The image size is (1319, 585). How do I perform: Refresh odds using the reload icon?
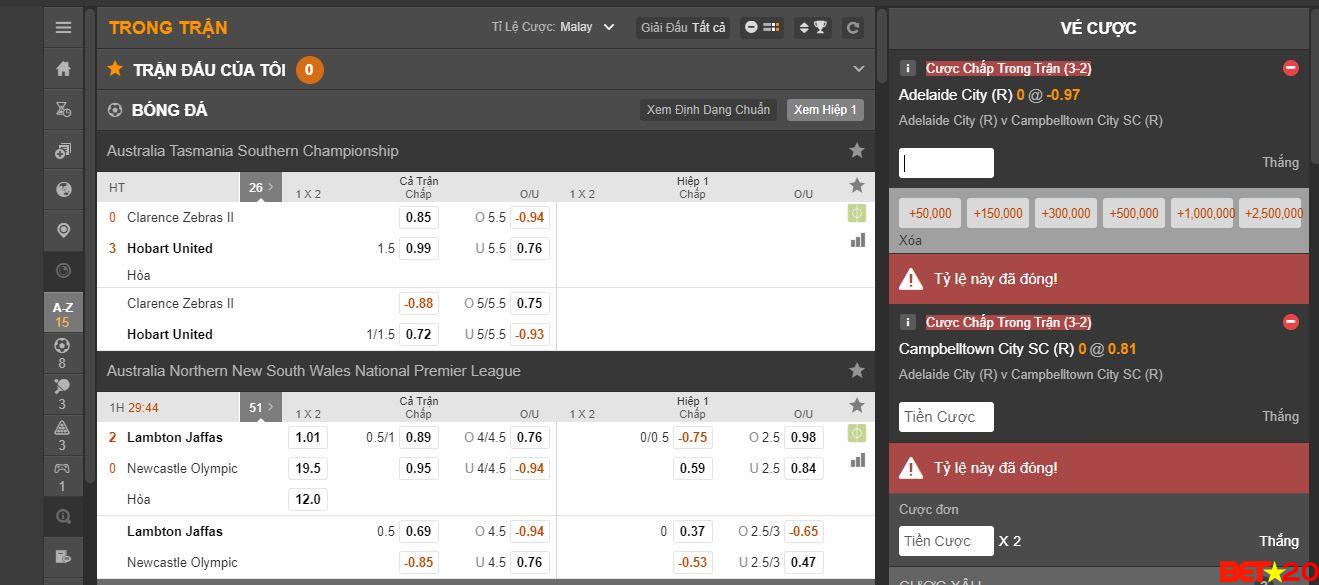pyautogui.click(x=852, y=27)
